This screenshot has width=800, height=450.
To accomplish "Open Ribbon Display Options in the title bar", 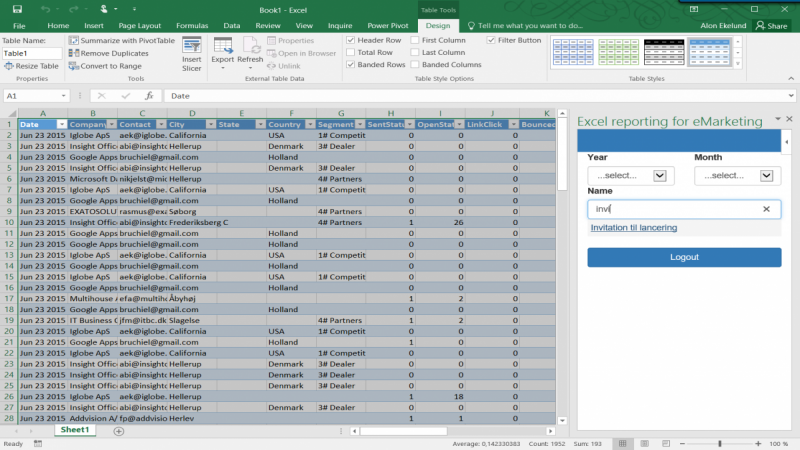I will coord(694,9).
